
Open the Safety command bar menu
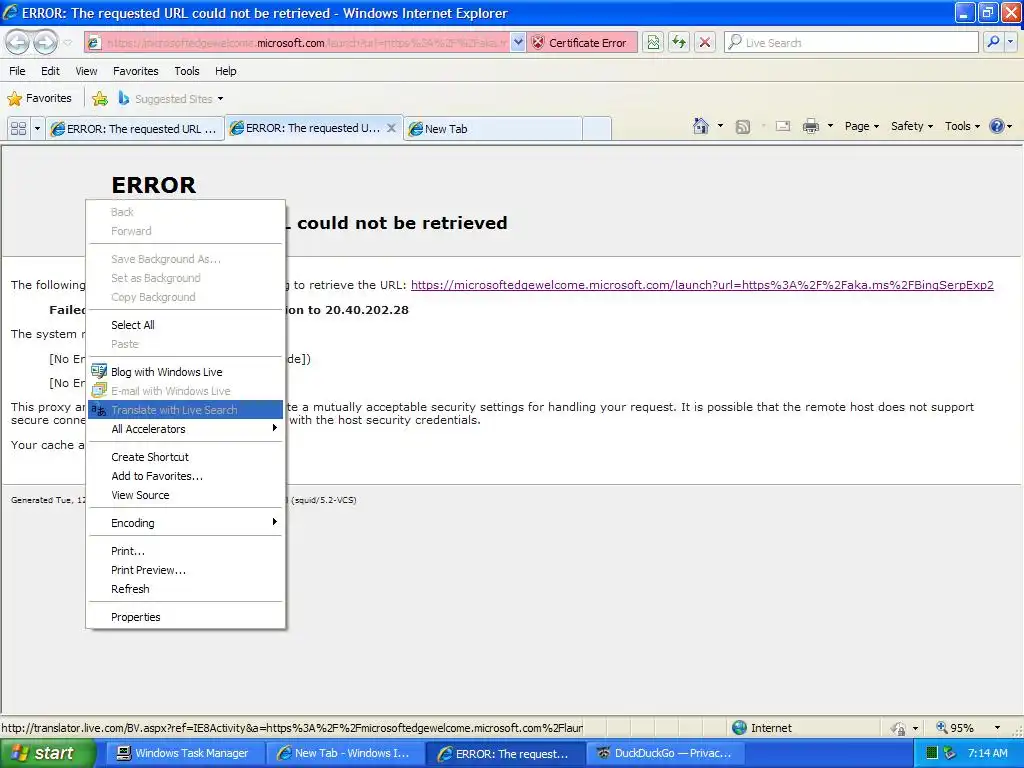912,126
